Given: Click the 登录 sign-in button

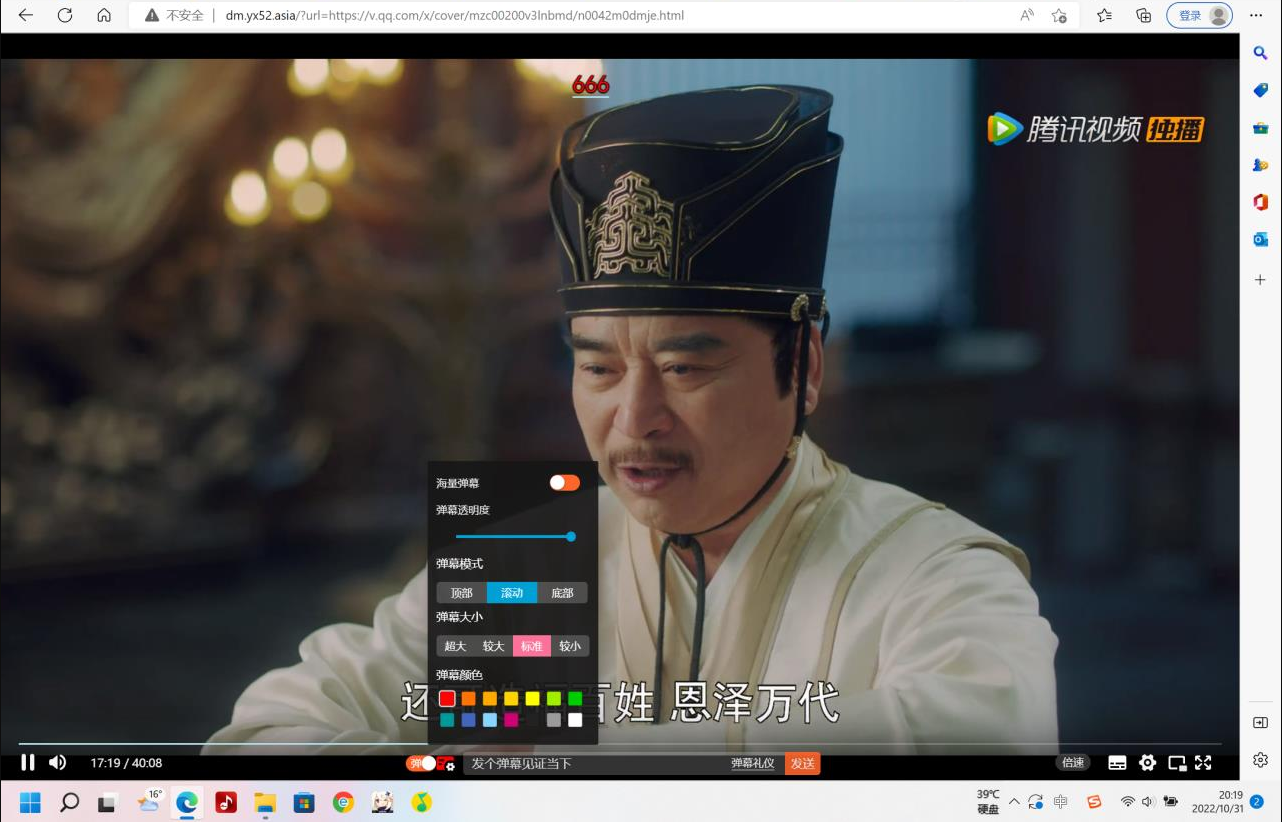Looking at the screenshot, I should [x=1200, y=15].
